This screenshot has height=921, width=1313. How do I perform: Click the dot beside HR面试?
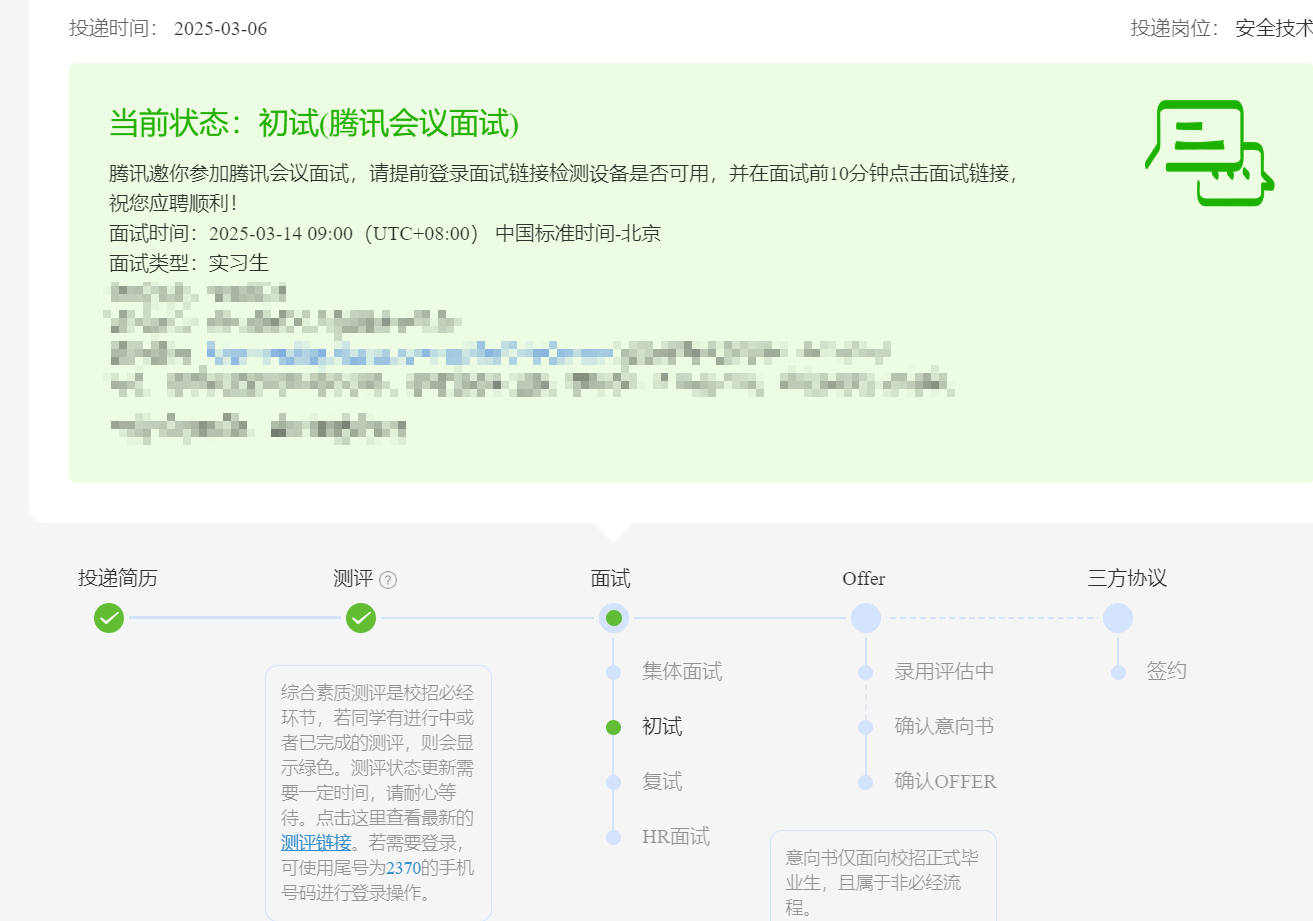click(x=614, y=837)
